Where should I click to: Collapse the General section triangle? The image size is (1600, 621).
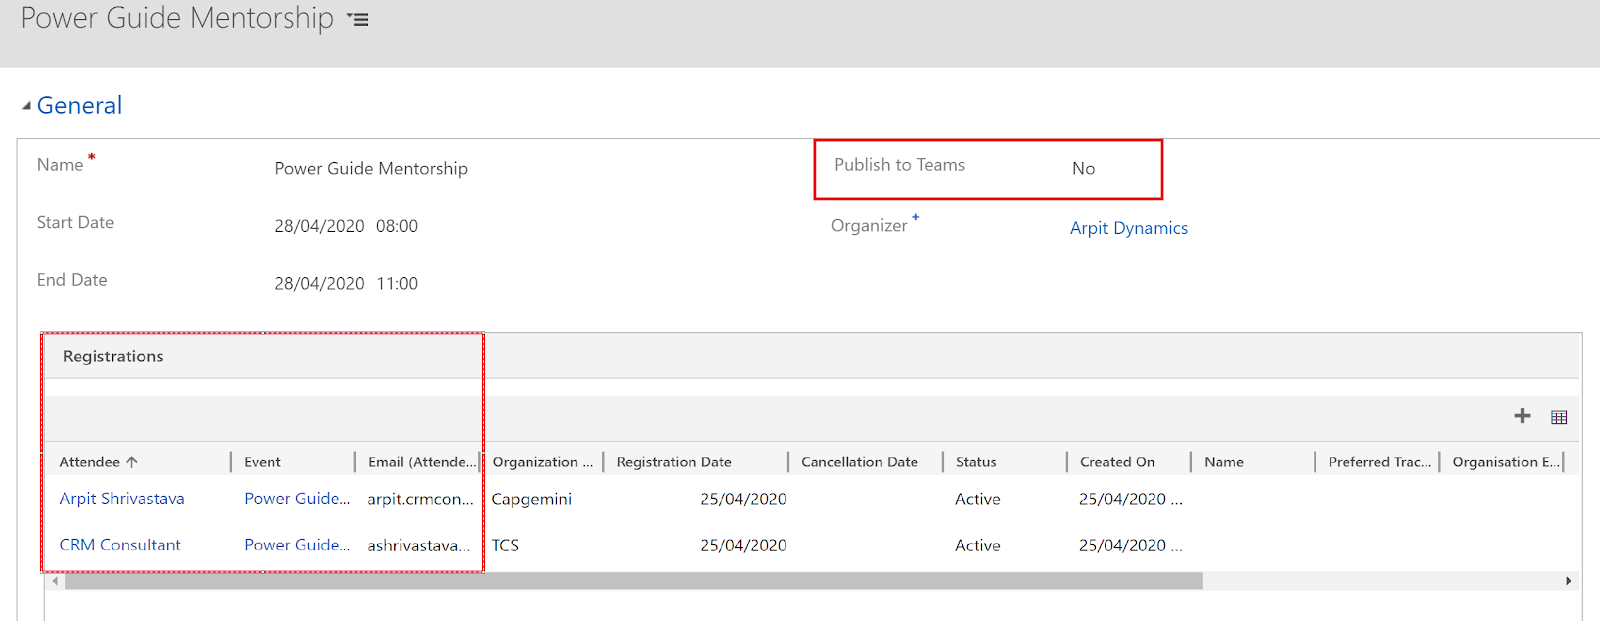point(26,106)
